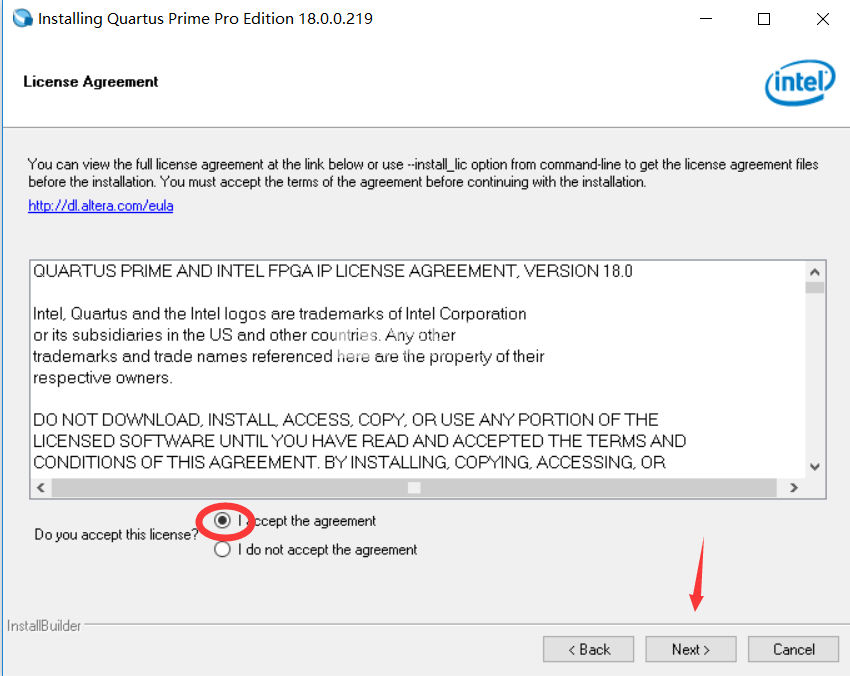This screenshot has width=850, height=676.
Task: Click the license text scroll-up arrow
Action: (x=814, y=272)
